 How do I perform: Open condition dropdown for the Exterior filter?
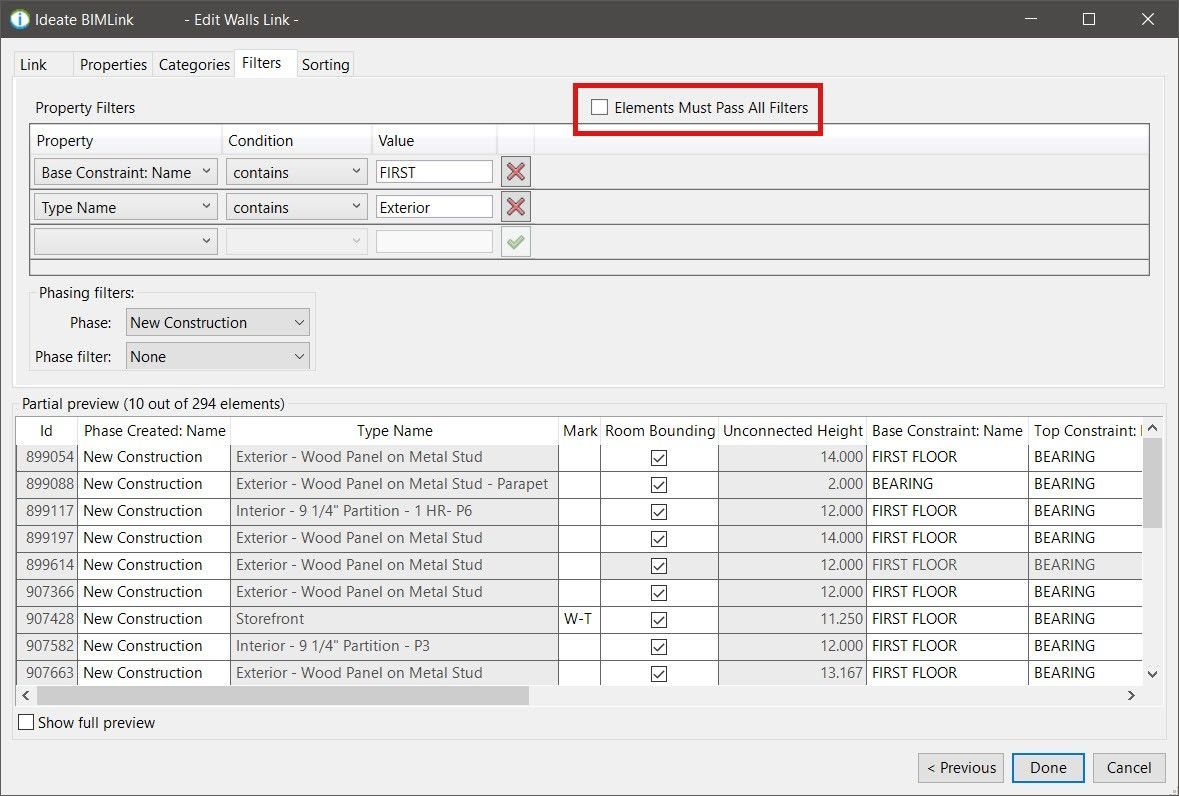pos(296,207)
